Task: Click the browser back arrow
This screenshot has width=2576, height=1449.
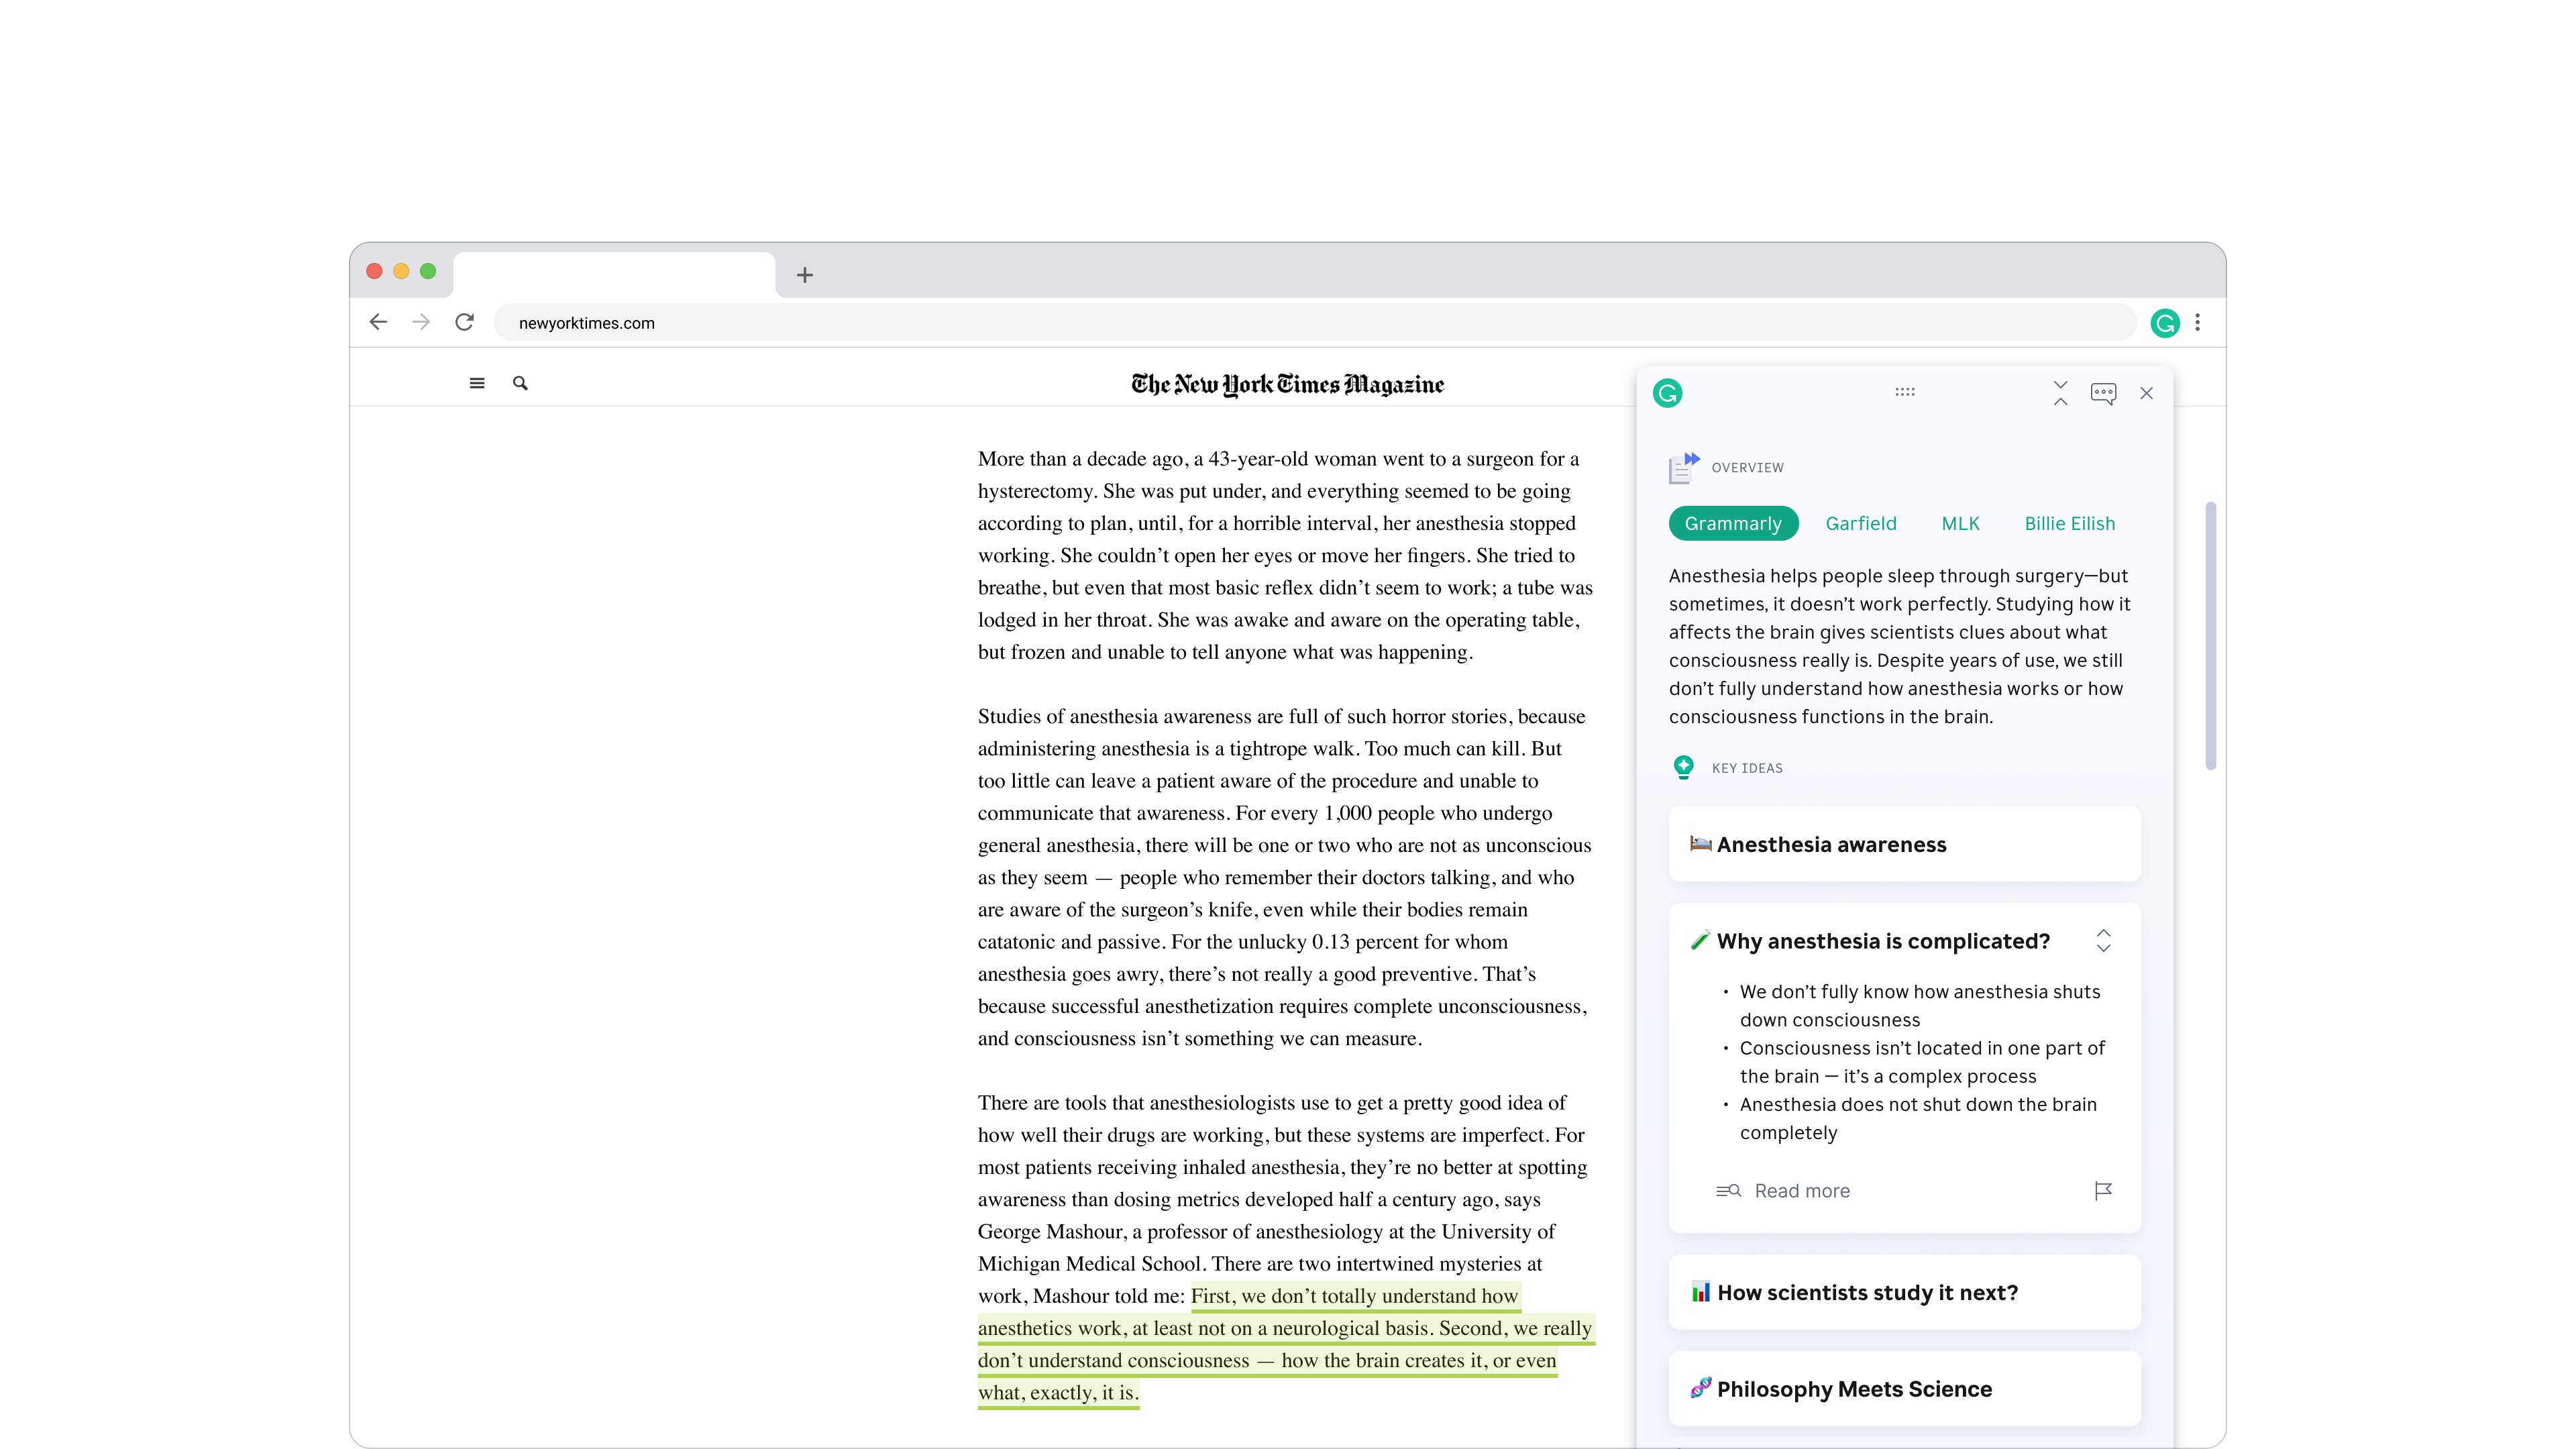Action: pyautogui.click(x=378, y=322)
